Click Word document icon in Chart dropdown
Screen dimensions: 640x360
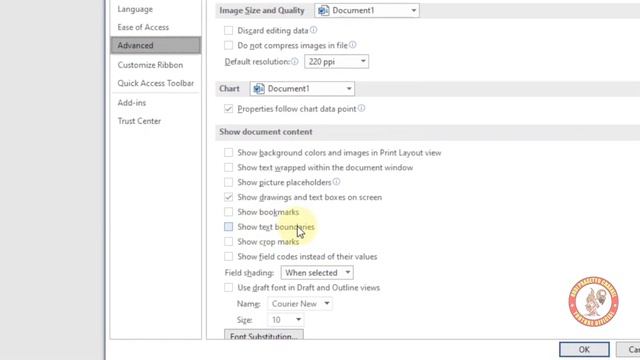click(259, 89)
